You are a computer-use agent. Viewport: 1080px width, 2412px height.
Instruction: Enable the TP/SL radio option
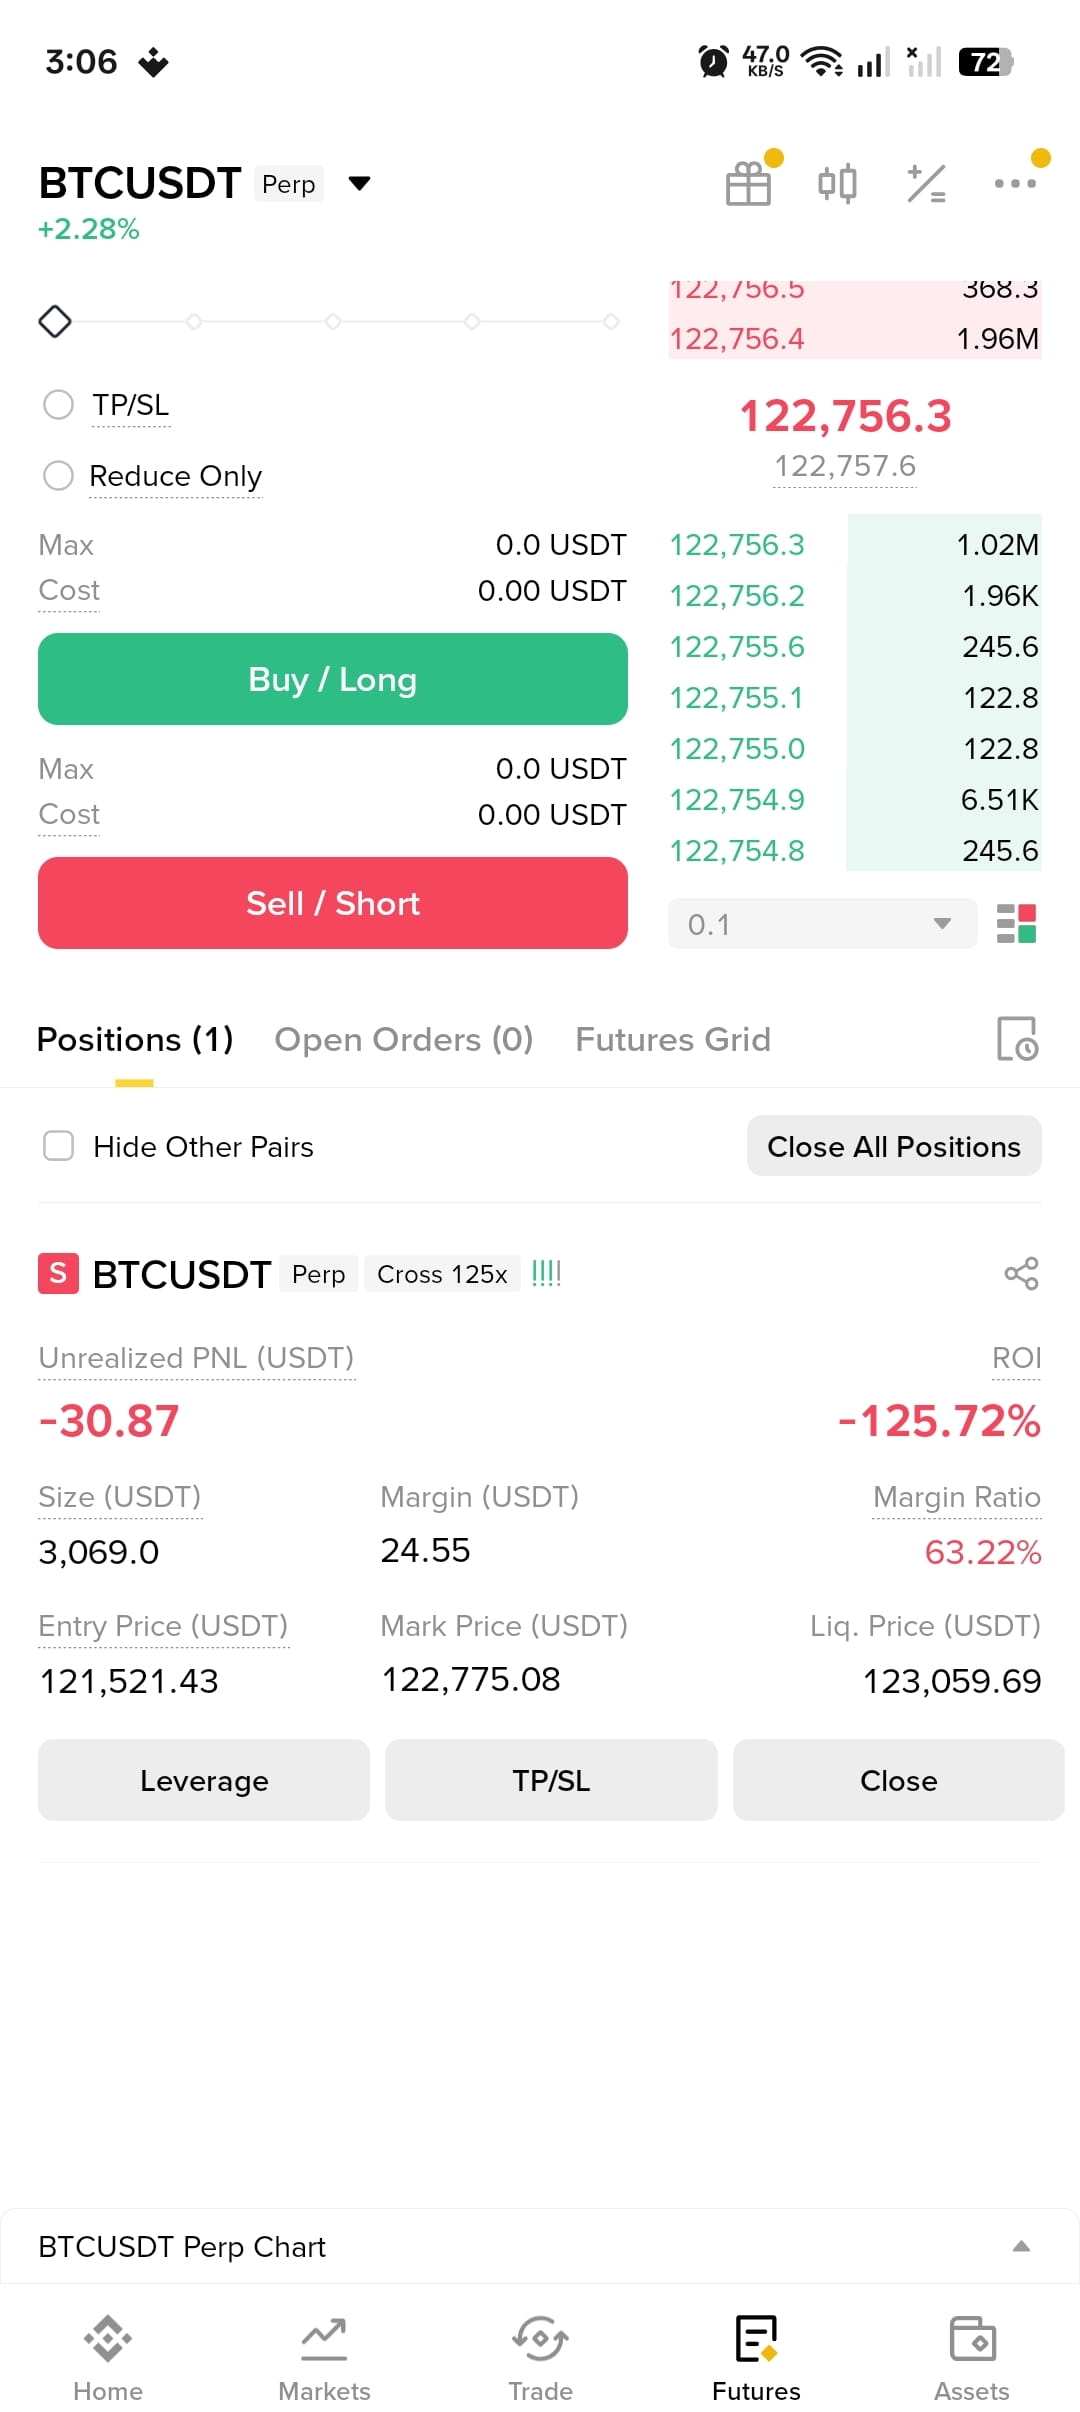coord(59,405)
